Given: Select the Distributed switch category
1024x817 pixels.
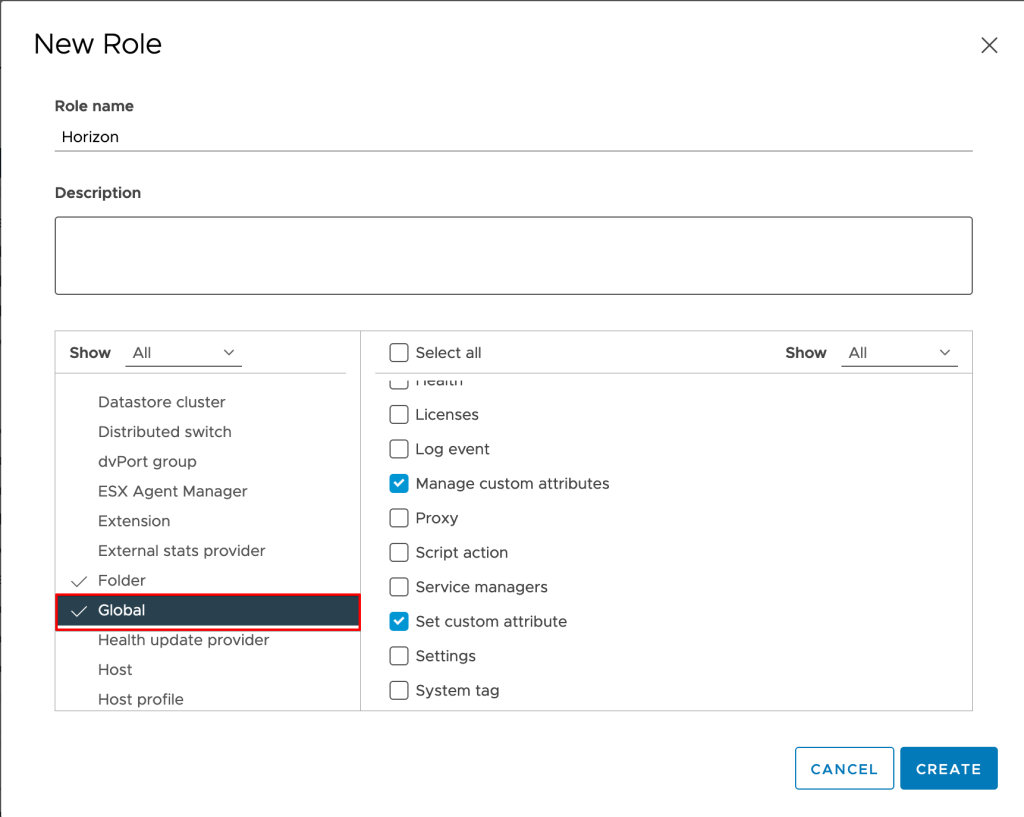Looking at the screenshot, I should coord(164,432).
